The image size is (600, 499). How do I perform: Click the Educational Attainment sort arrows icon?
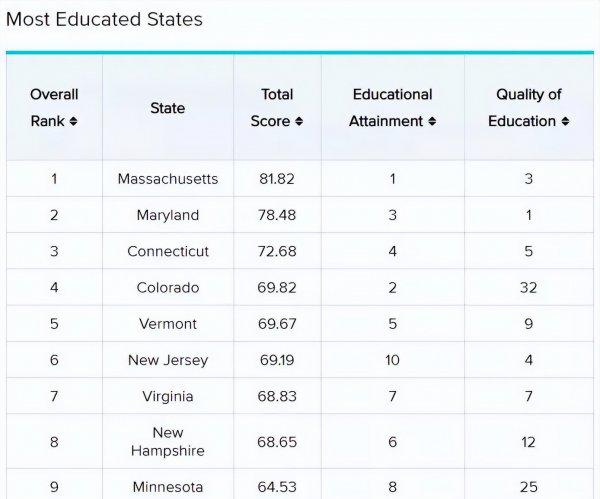(x=432, y=122)
